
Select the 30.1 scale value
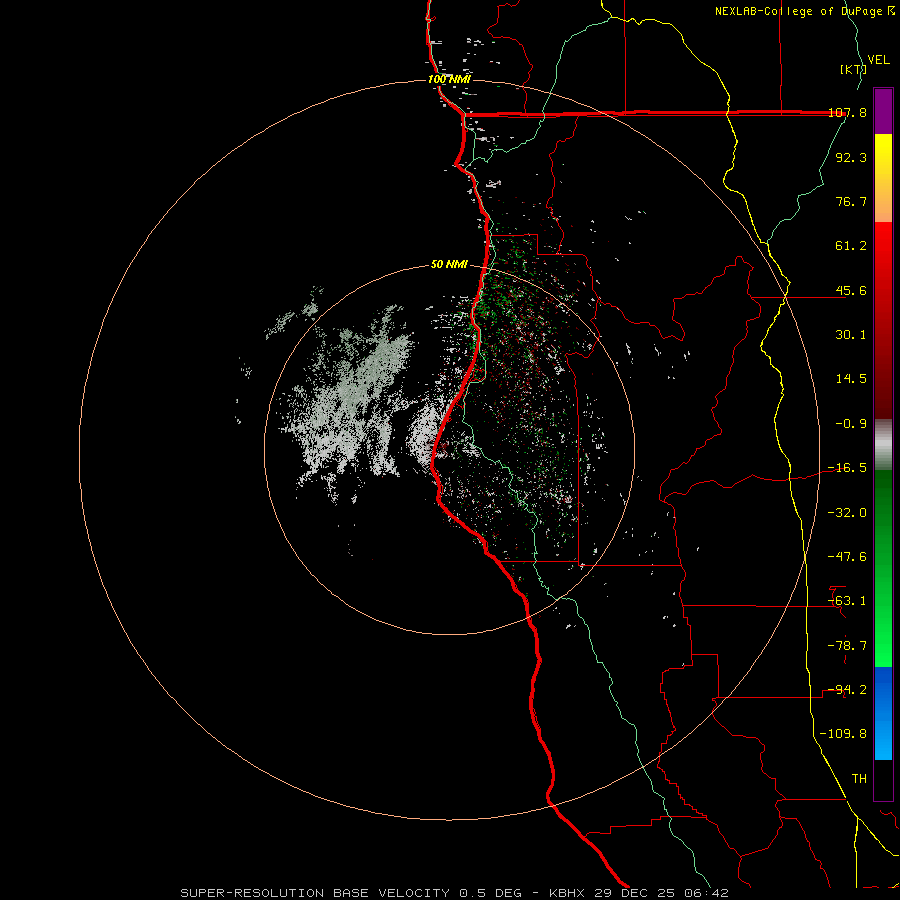851,335
